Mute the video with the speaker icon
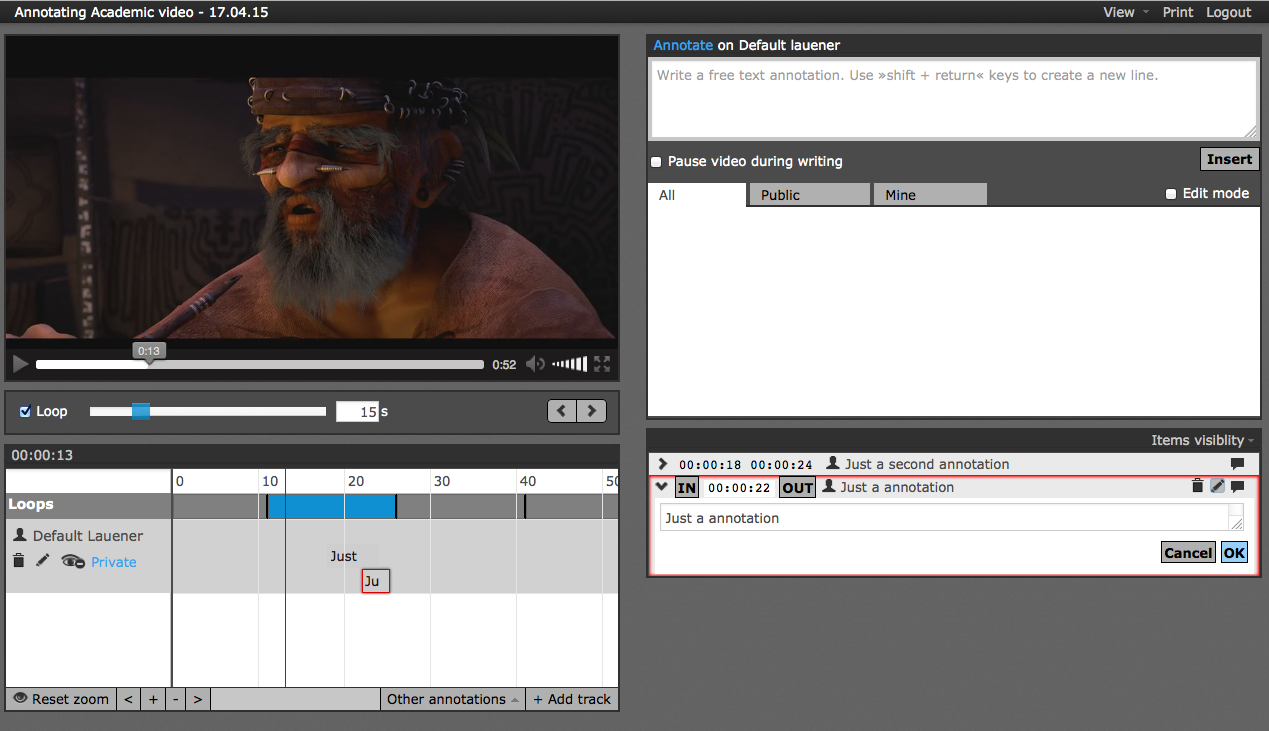 (536, 364)
